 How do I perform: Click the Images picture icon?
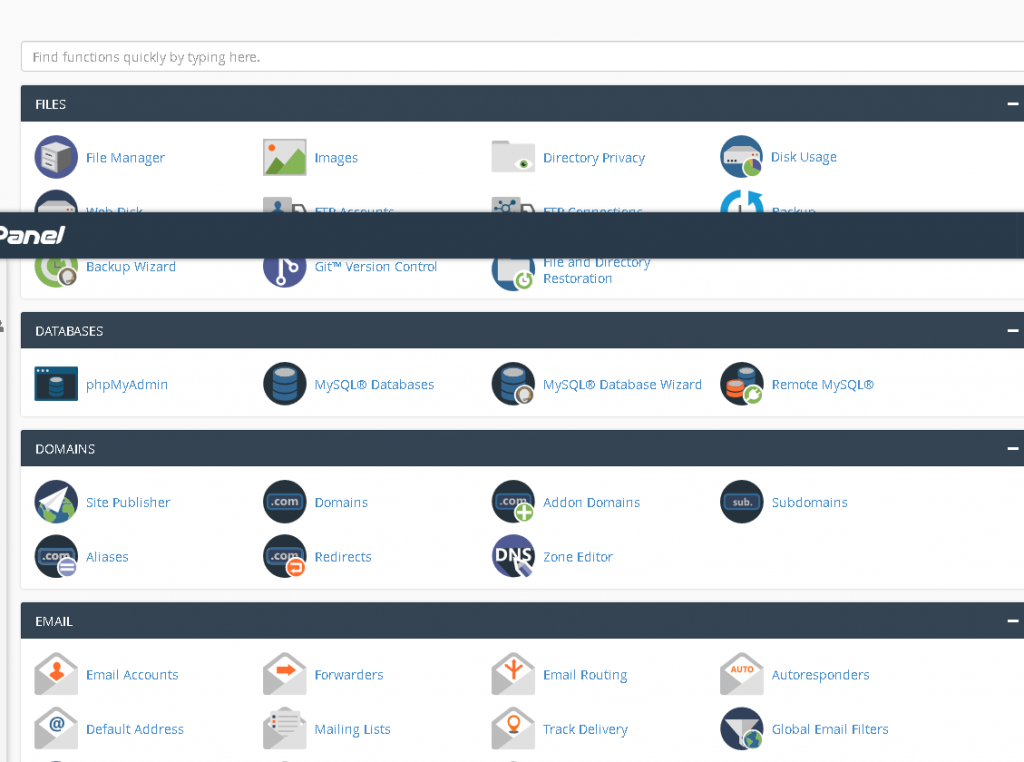pyautogui.click(x=285, y=157)
